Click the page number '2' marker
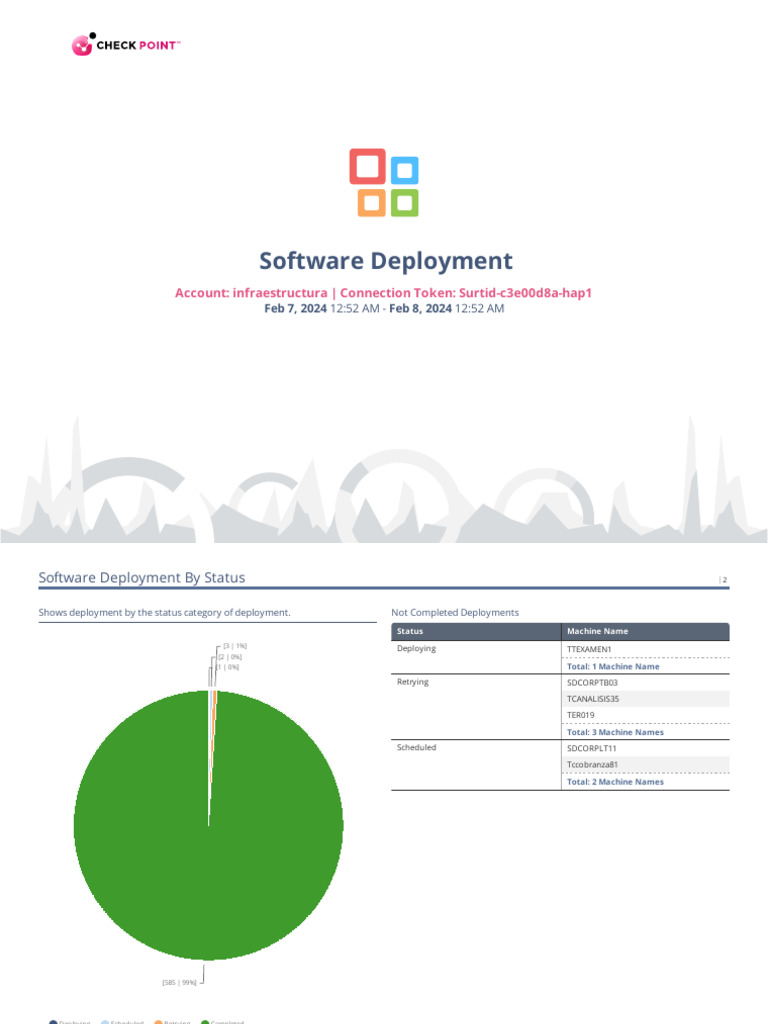This screenshot has width=768, height=1024. (x=724, y=580)
